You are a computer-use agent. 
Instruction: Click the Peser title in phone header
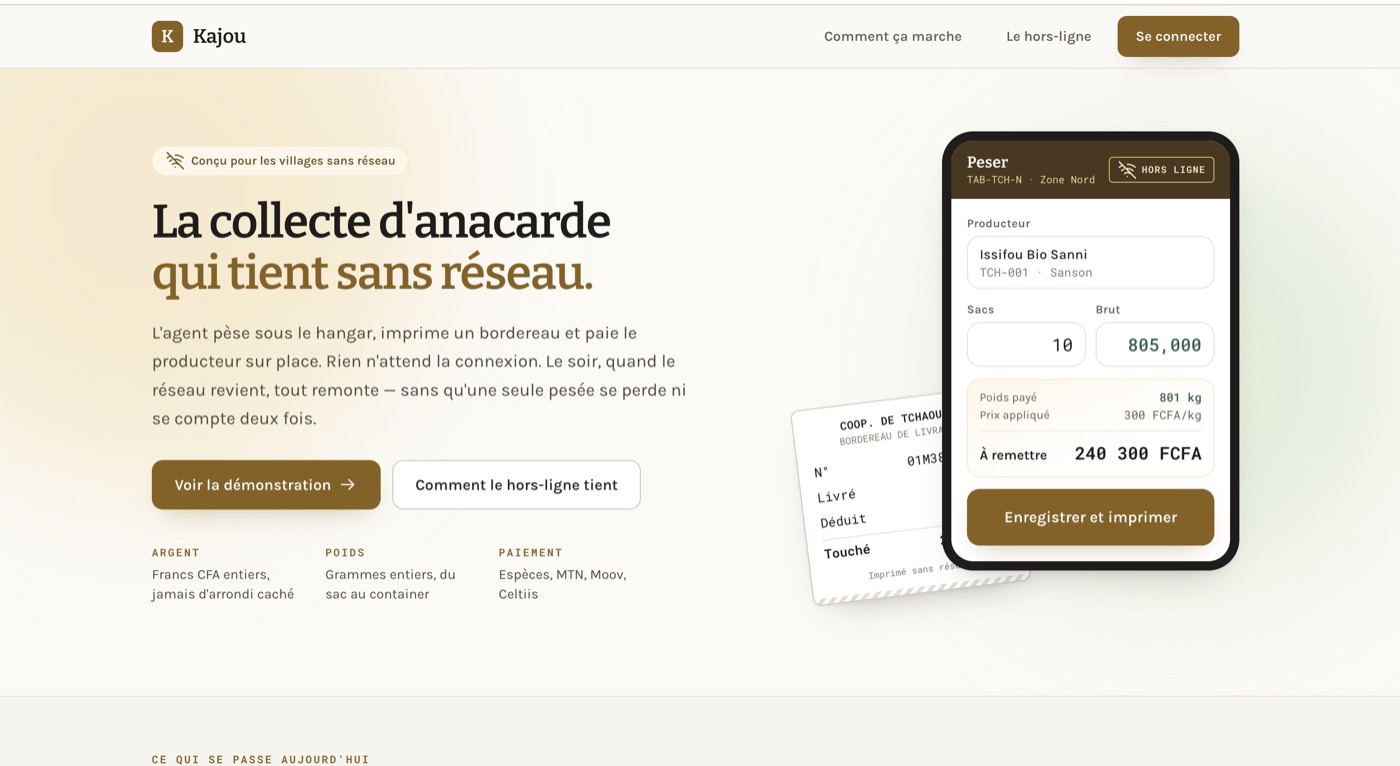pos(987,162)
